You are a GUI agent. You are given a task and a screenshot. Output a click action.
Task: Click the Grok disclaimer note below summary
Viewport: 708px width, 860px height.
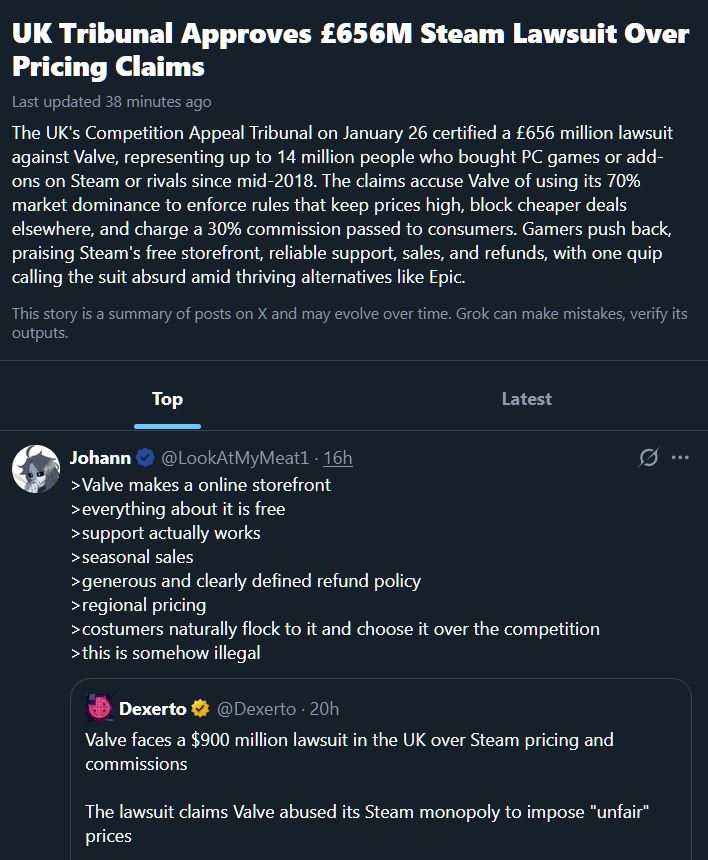[350, 323]
